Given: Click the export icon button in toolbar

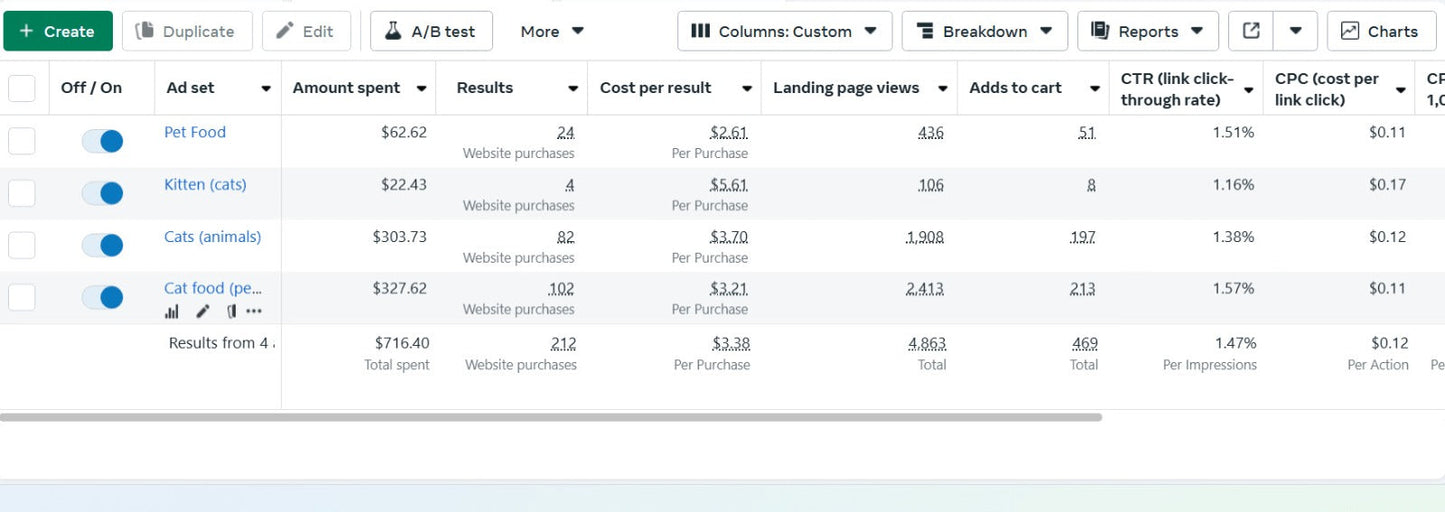Looking at the screenshot, I should [x=1251, y=31].
